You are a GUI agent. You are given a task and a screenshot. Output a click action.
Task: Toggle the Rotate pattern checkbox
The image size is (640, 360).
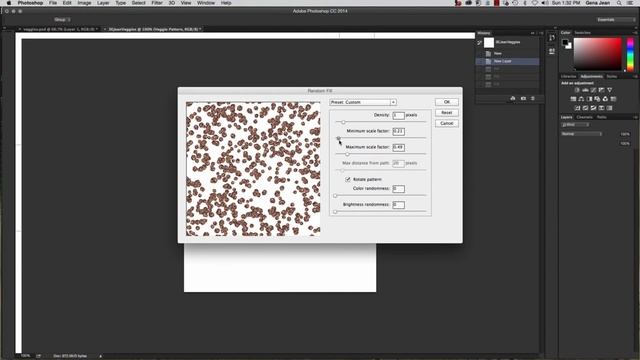click(x=348, y=179)
